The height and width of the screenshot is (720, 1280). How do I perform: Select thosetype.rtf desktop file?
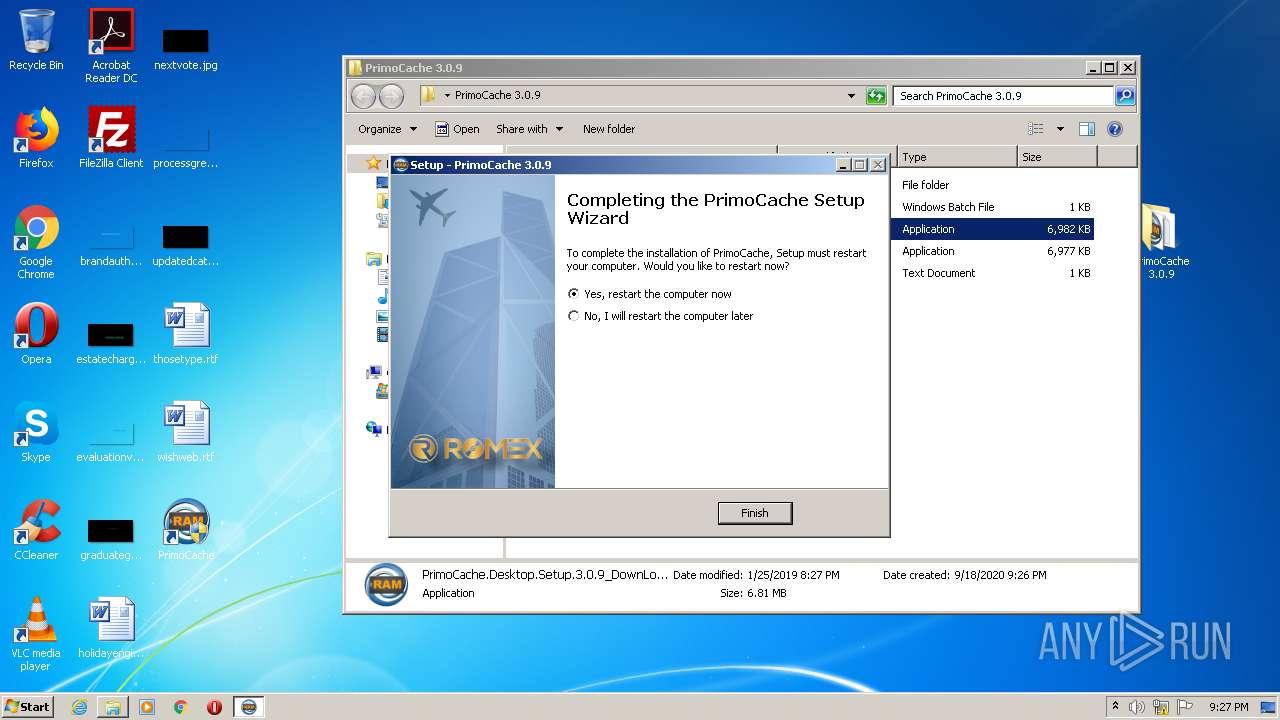pyautogui.click(x=186, y=334)
